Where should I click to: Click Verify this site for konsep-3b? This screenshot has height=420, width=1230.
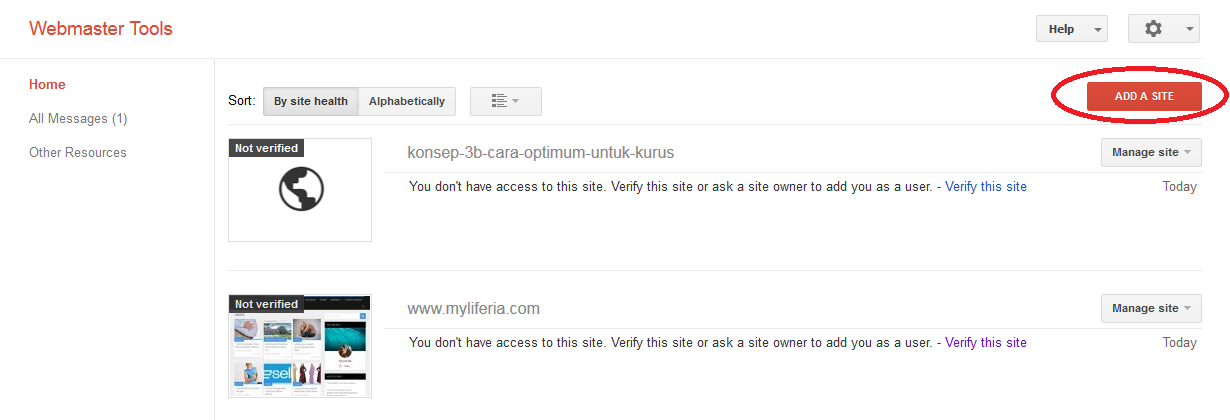click(x=985, y=187)
